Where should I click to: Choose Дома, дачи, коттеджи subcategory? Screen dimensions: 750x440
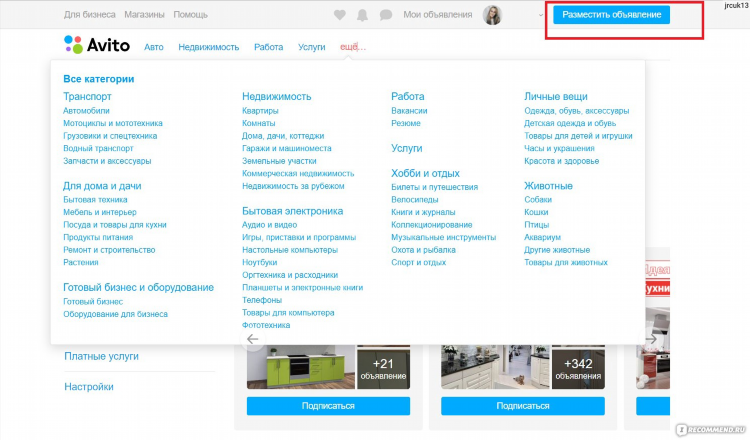[x=283, y=136]
